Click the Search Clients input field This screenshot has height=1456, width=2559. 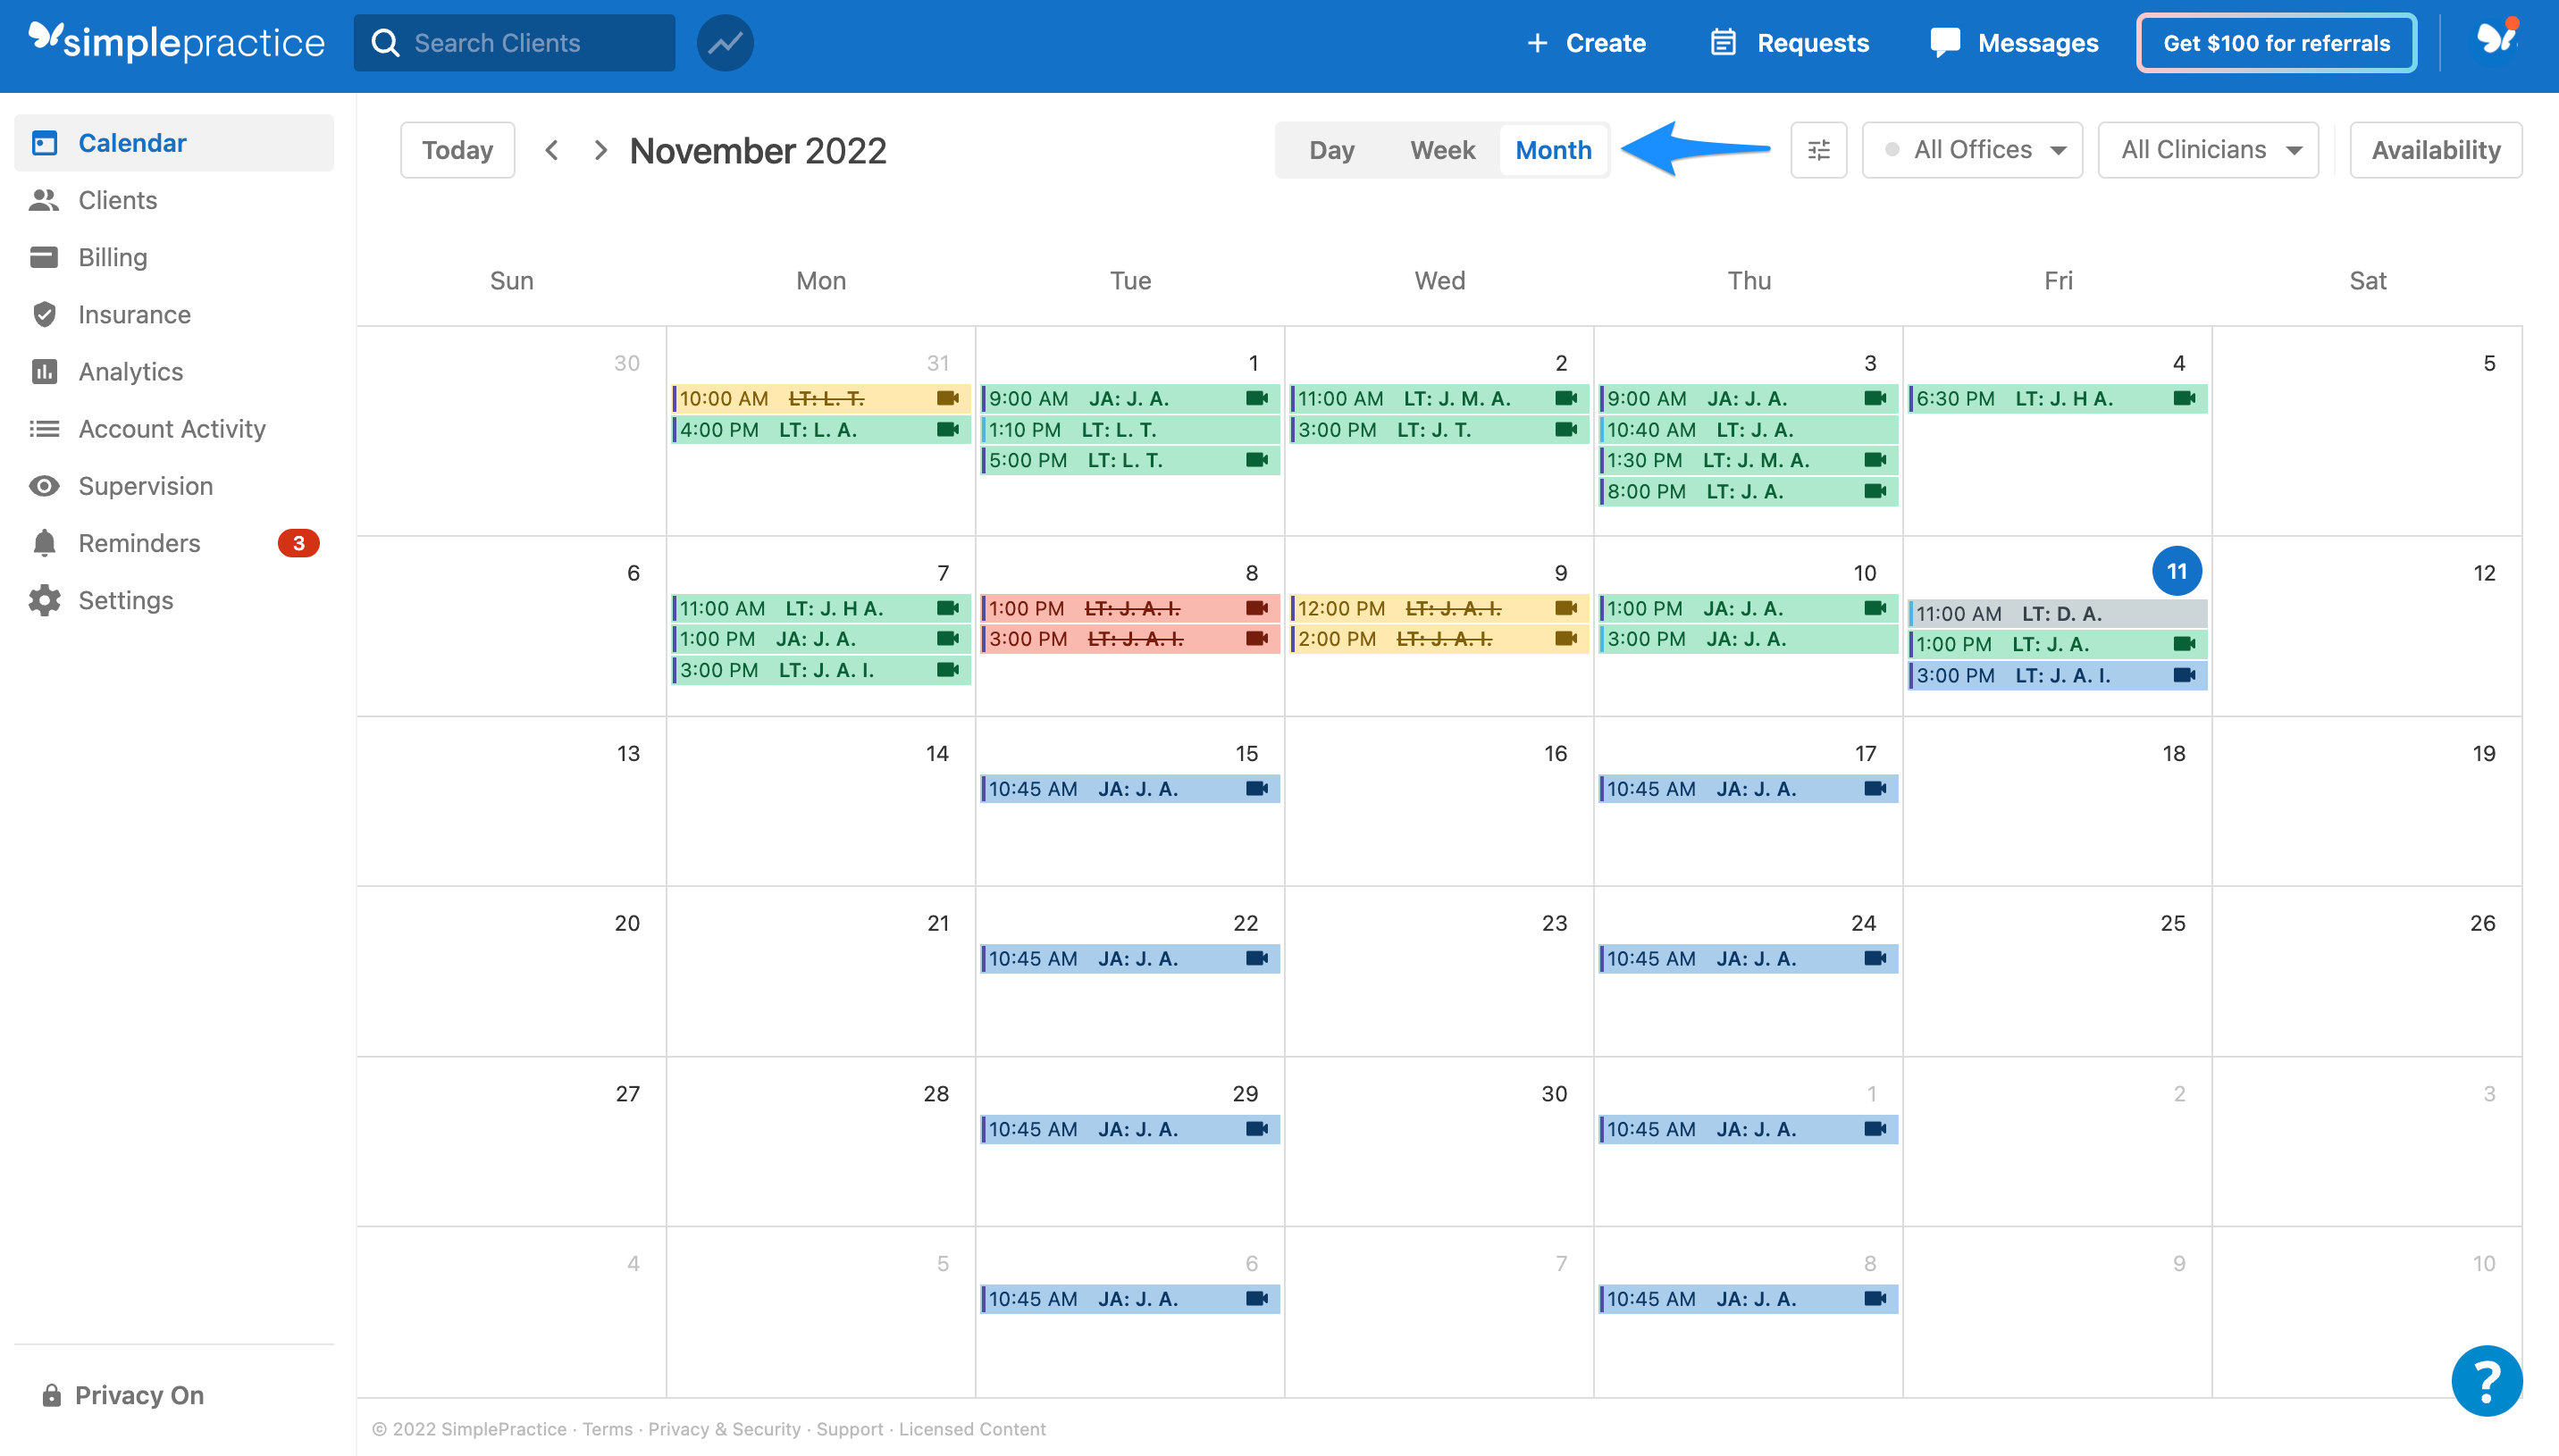[516, 42]
